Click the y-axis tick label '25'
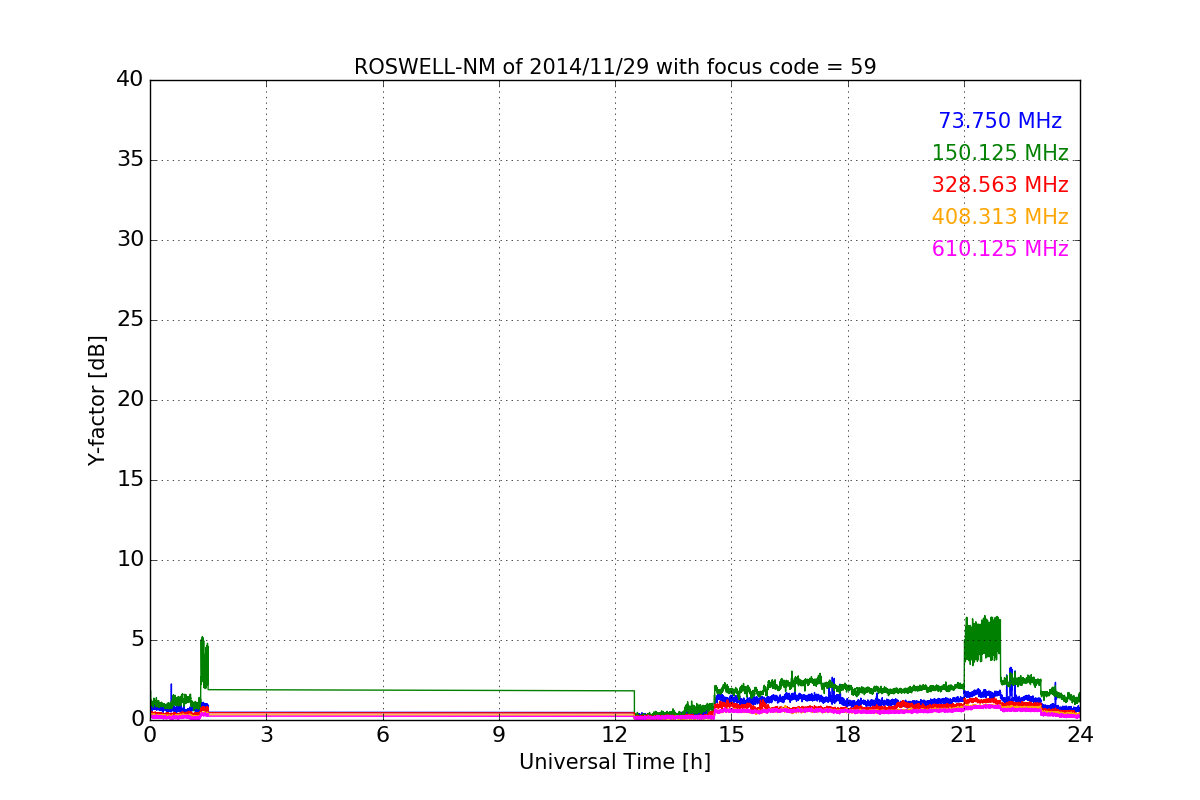This screenshot has height=800, width=1200. [x=130, y=320]
